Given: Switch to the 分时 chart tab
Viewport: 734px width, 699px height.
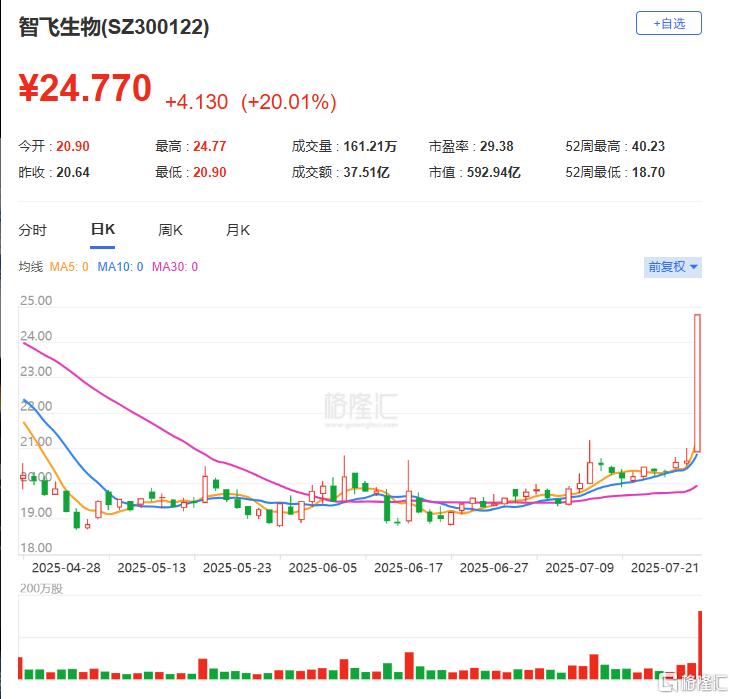Looking at the screenshot, I should pos(32,230).
